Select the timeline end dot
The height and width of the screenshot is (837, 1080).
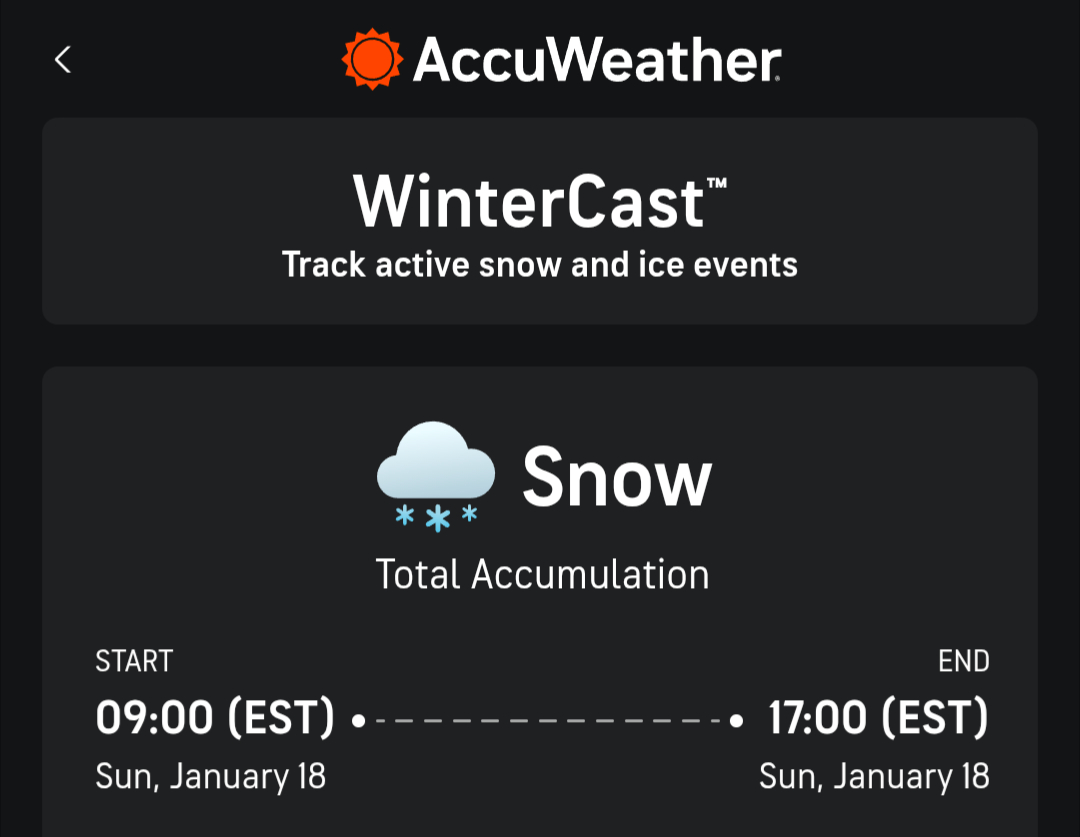736,719
